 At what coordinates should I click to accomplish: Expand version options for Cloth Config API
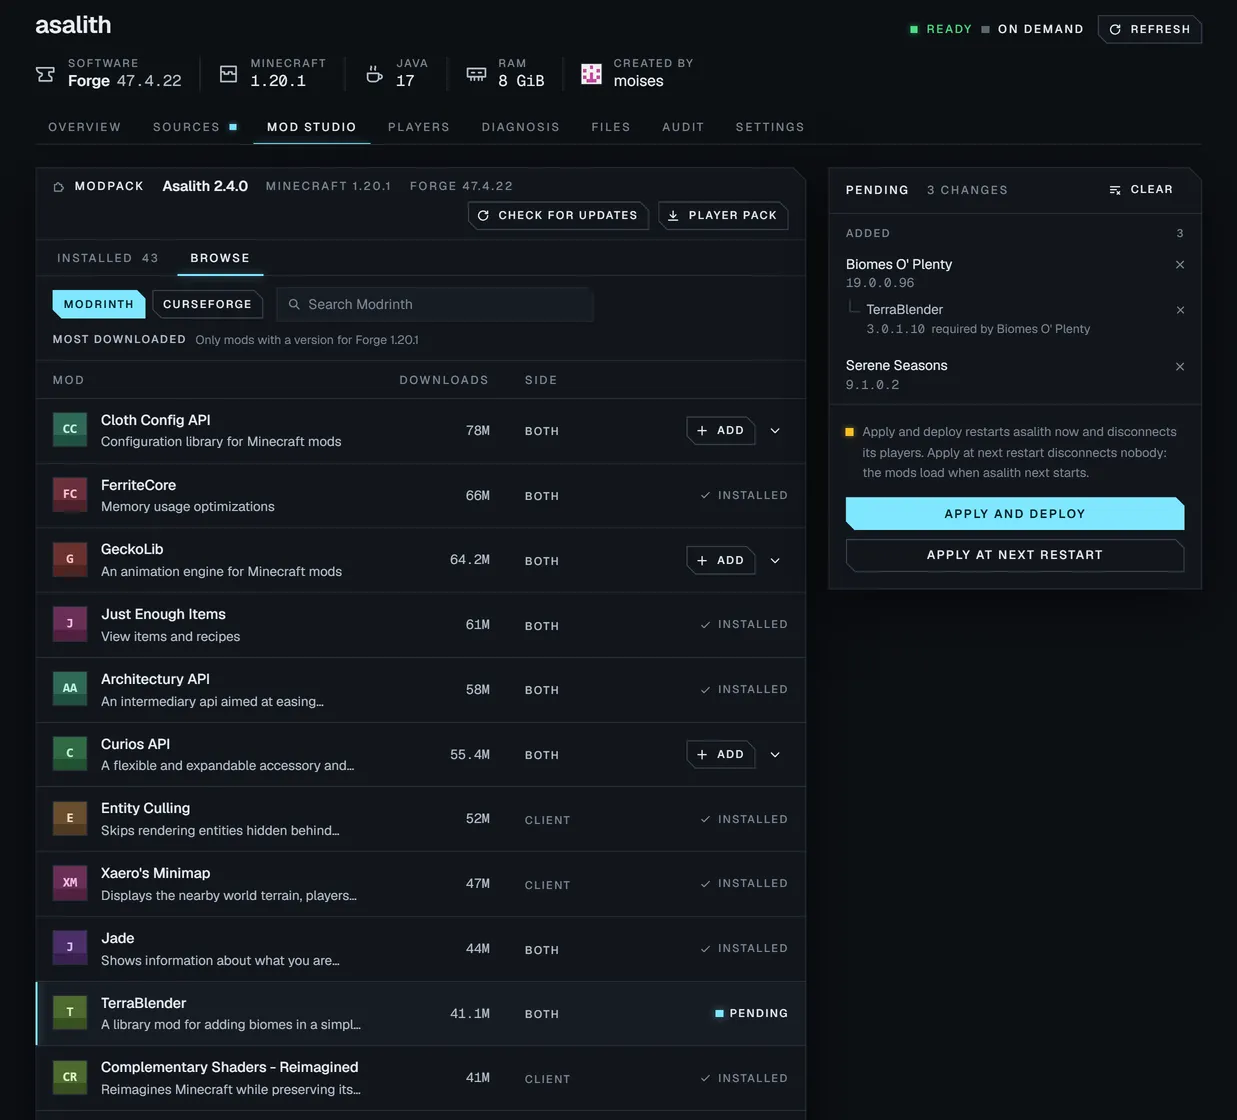tap(775, 431)
